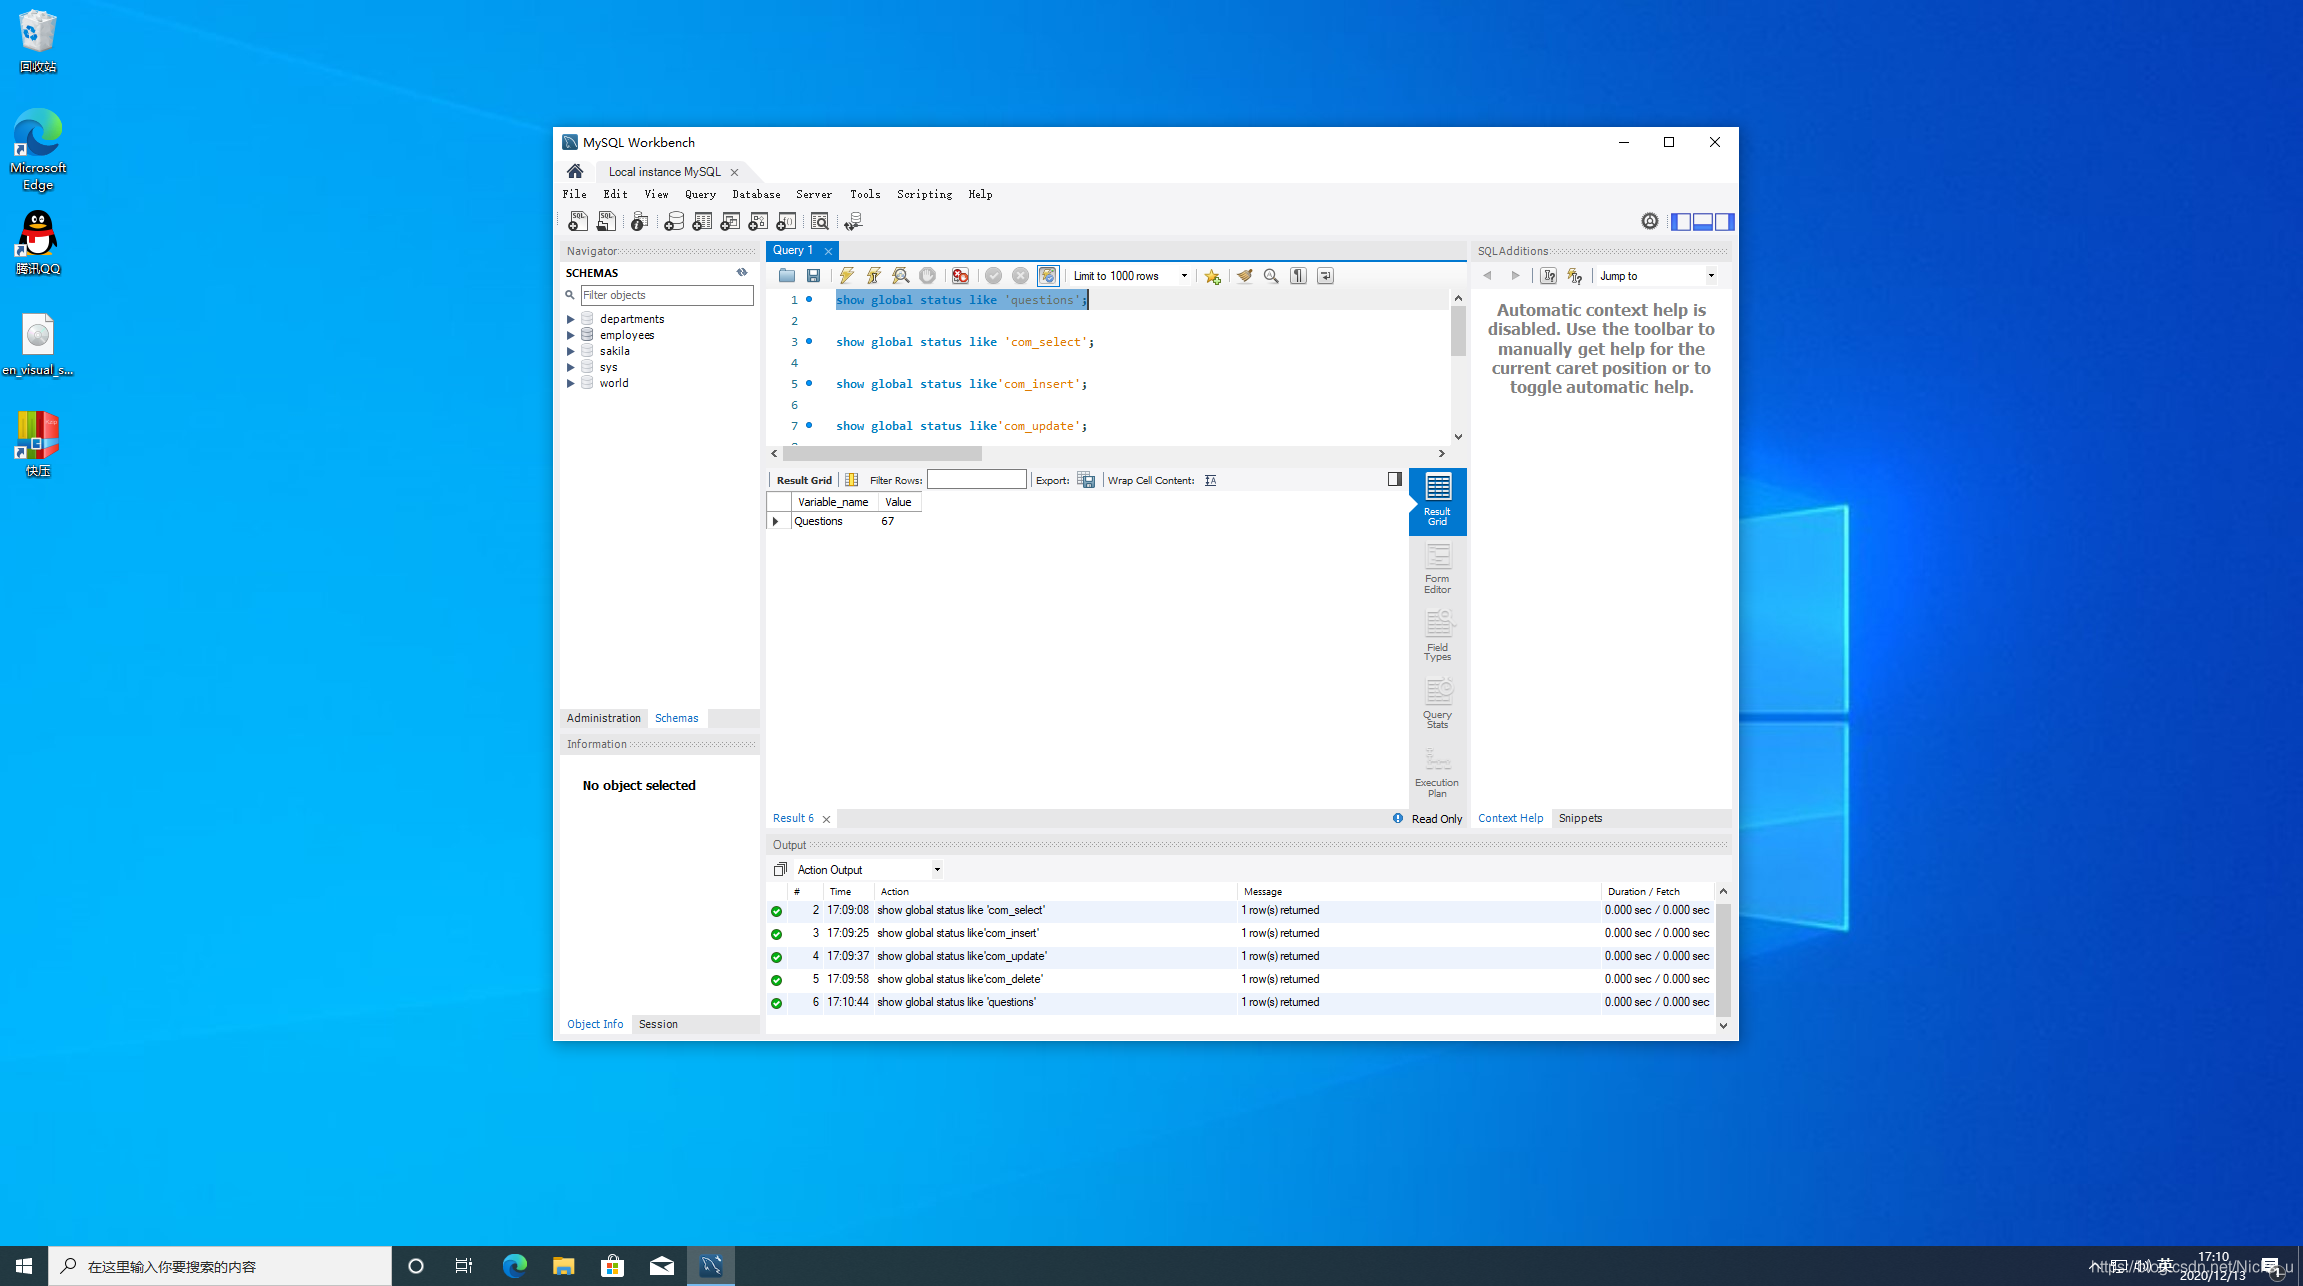Beautify query with the broom icon
Viewport: 2303px width, 1286px height.
pos(1244,276)
